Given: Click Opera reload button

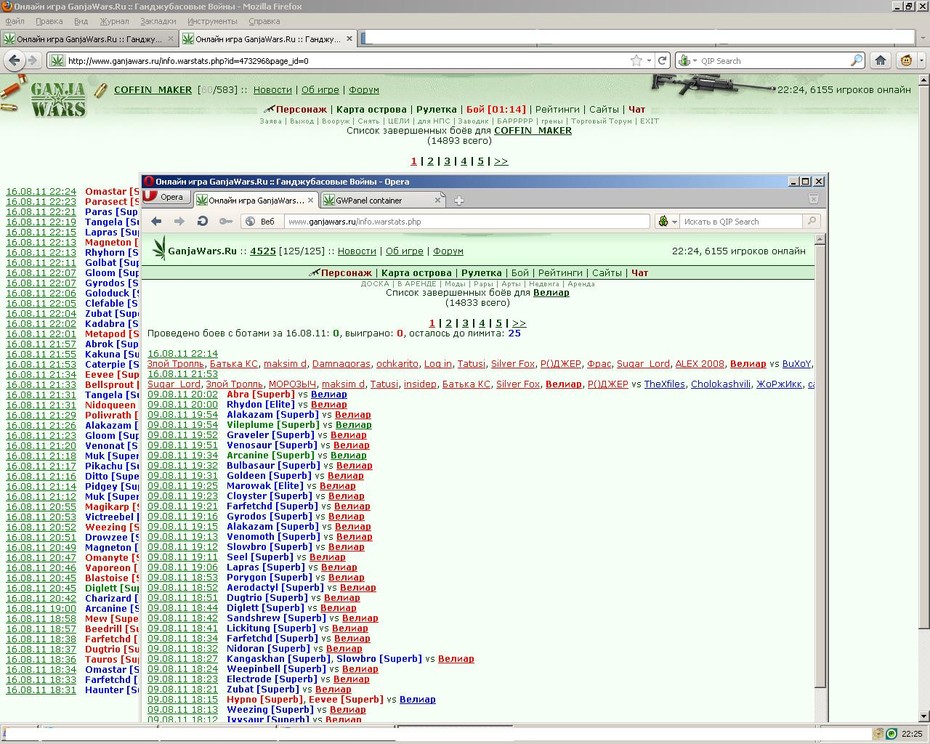Looking at the screenshot, I should pos(202,221).
